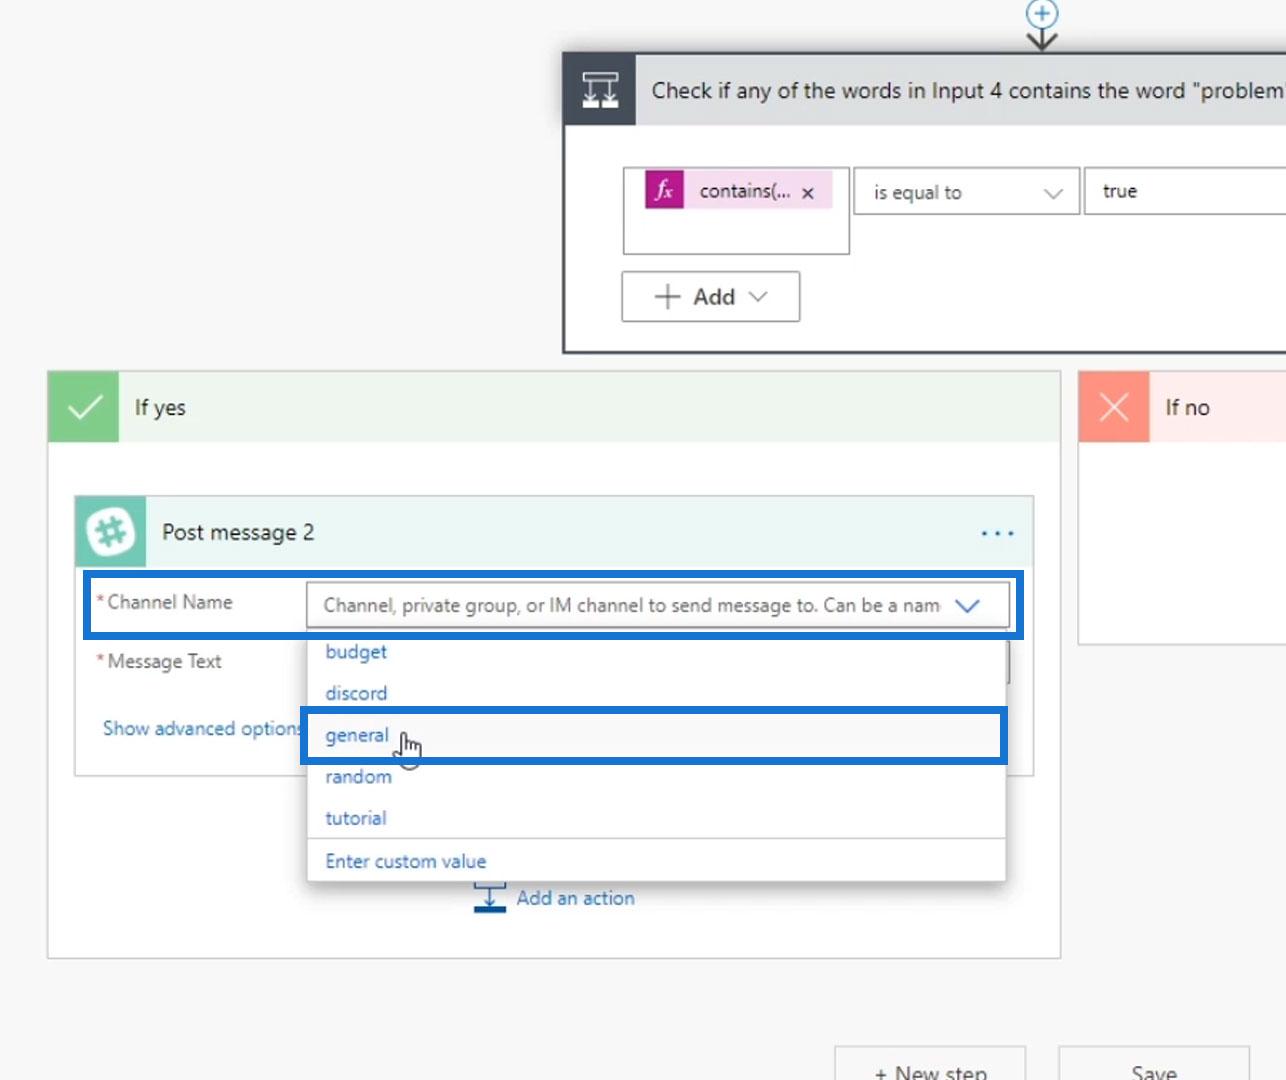Click the condition control icon in the header

pos(600,90)
